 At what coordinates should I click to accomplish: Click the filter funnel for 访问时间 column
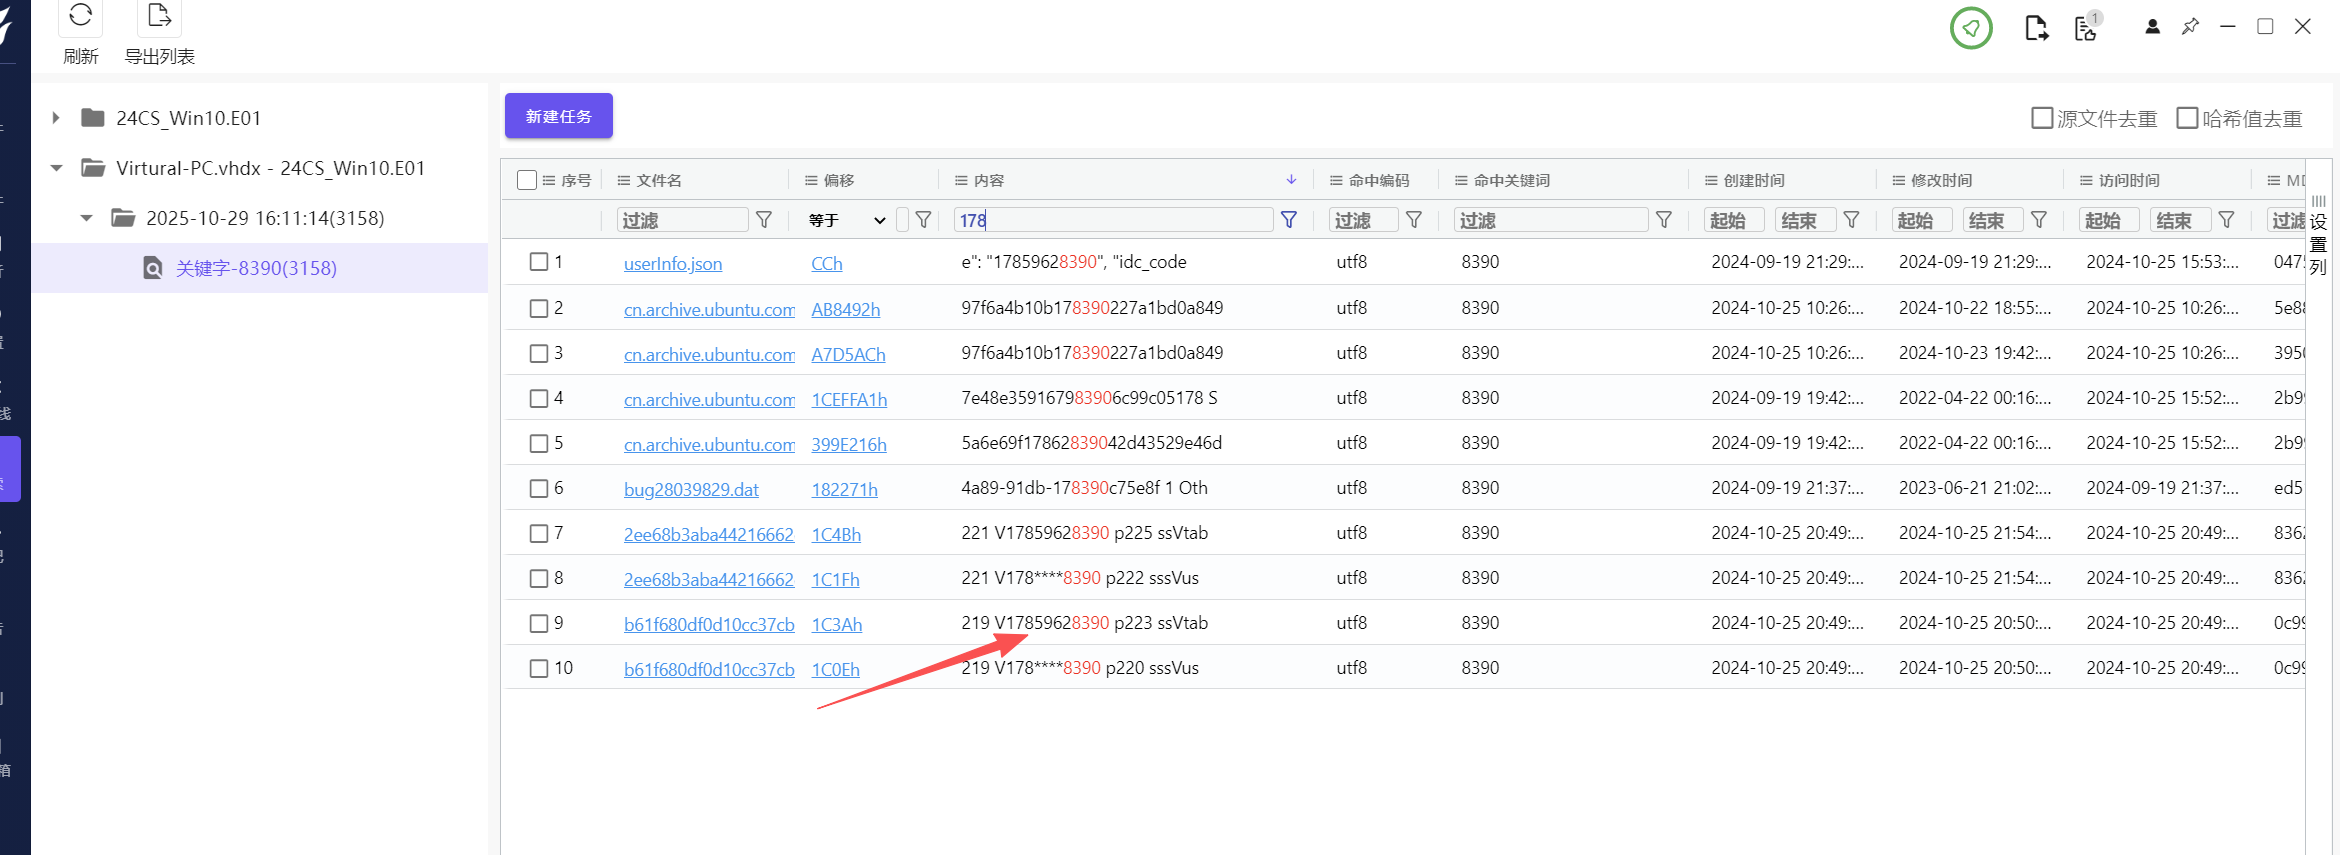2226,220
